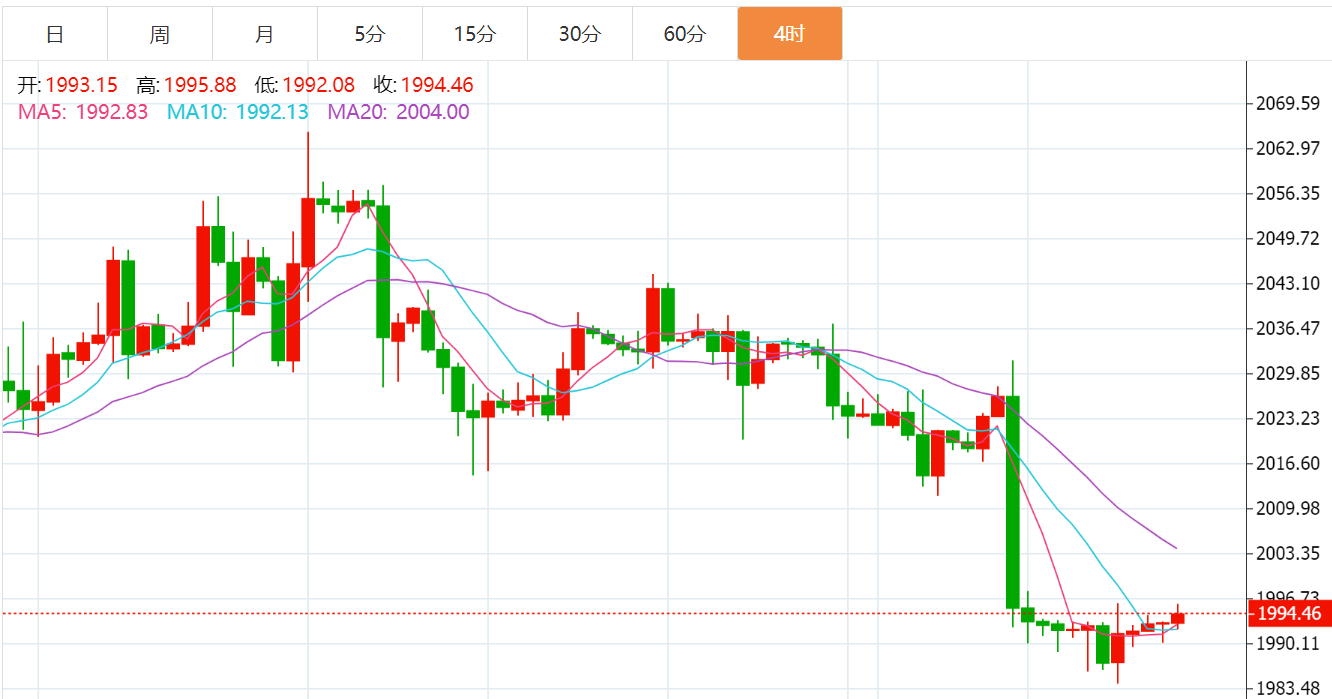Image resolution: width=1332 pixels, height=699 pixels.
Task: Choose the 30分 timeframe tab
Action: [x=580, y=34]
